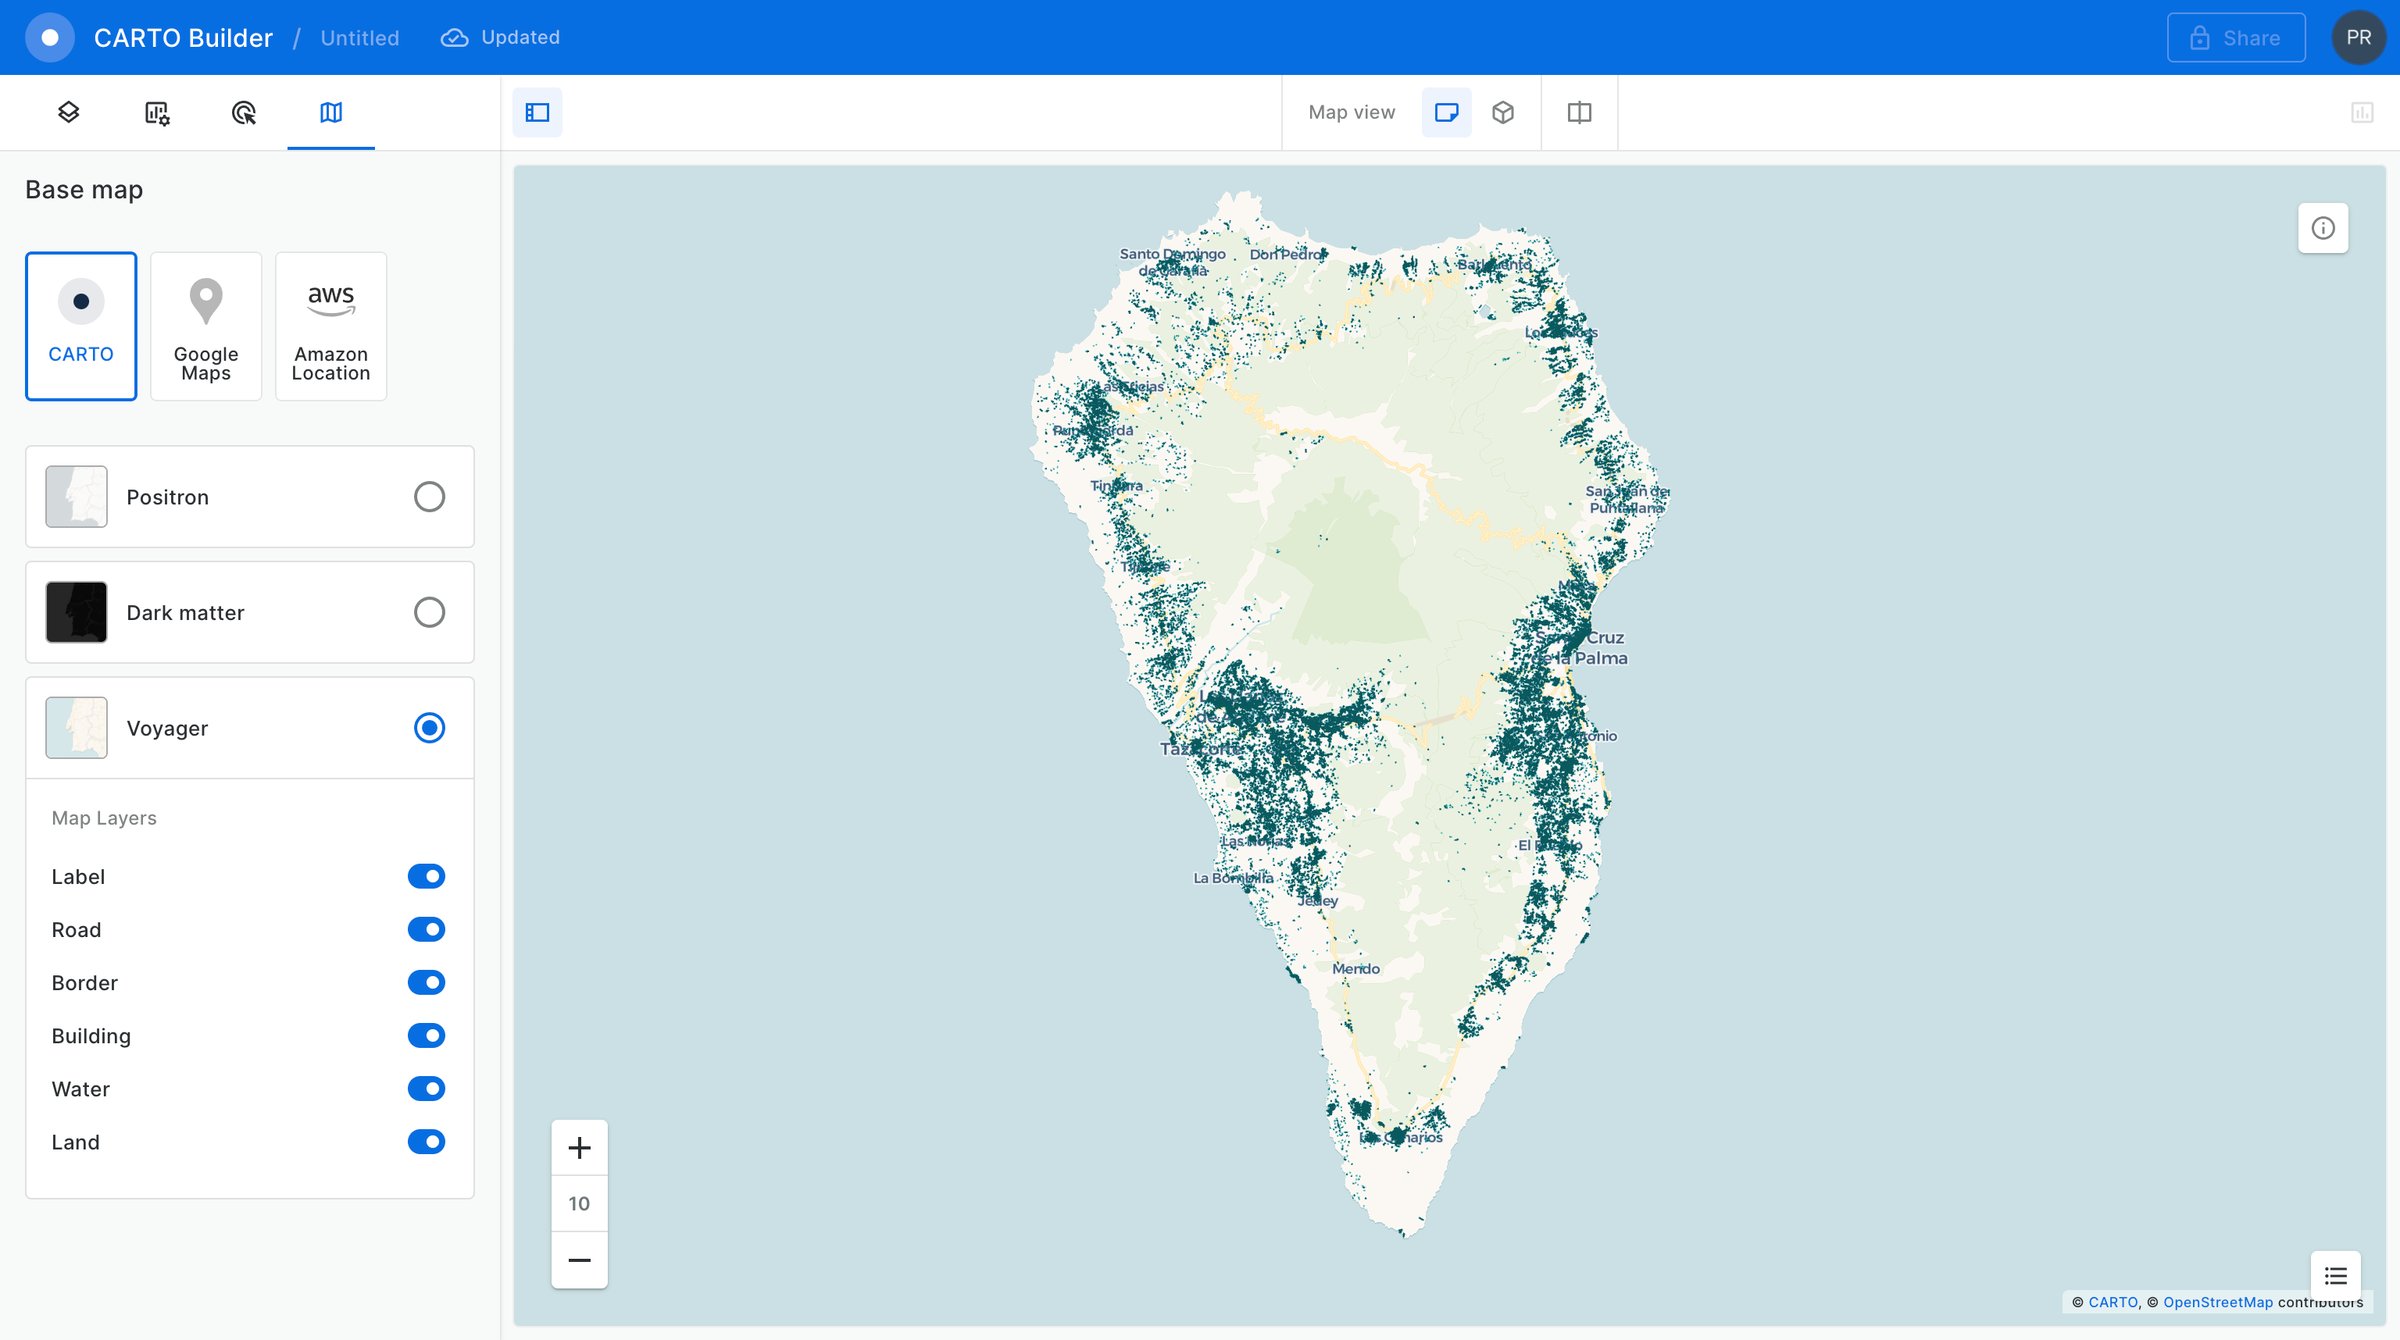Choose CARTO basemap provider
Image resolution: width=2400 pixels, height=1340 pixels.
point(81,326)
